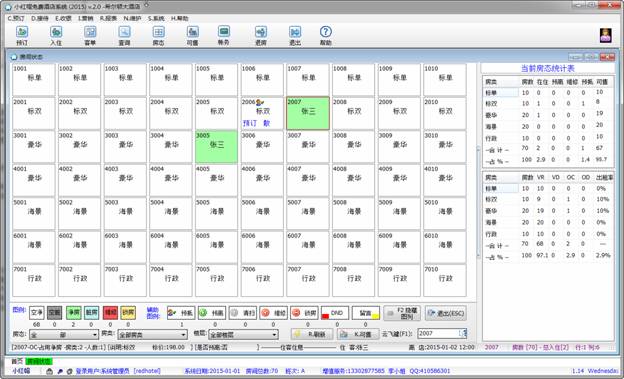Click the R.刷新 refresh button

coord(312,334)
